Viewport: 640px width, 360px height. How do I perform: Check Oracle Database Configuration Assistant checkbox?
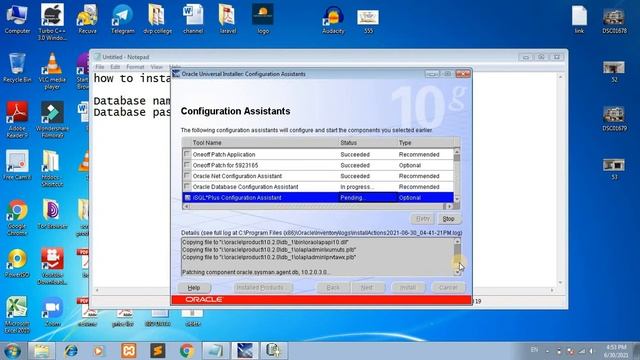(x=187, y=187)
